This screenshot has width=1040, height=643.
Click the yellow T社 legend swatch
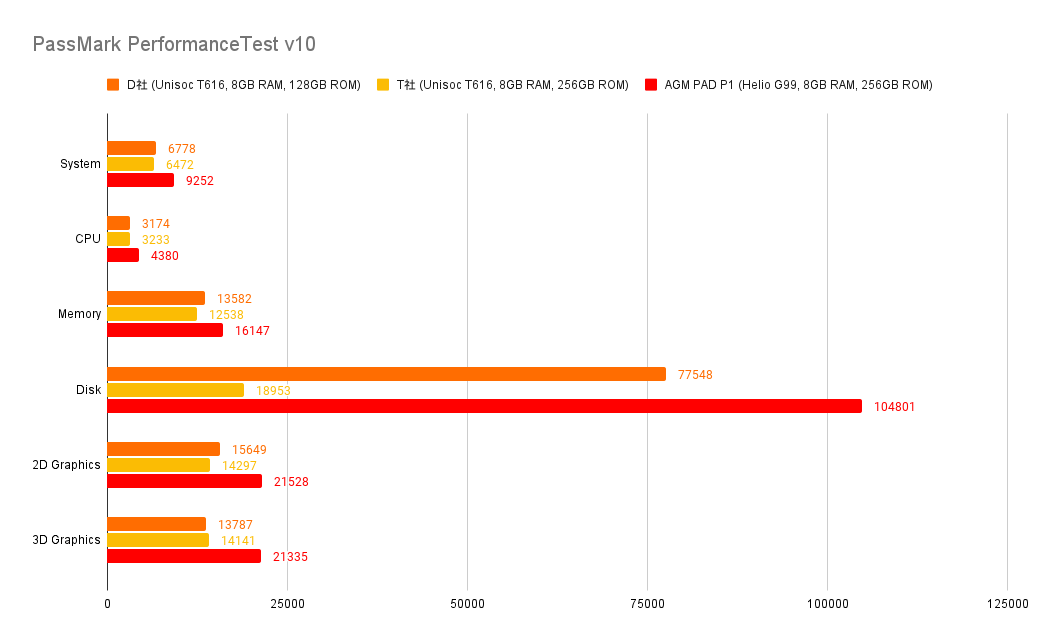point(383,85)
